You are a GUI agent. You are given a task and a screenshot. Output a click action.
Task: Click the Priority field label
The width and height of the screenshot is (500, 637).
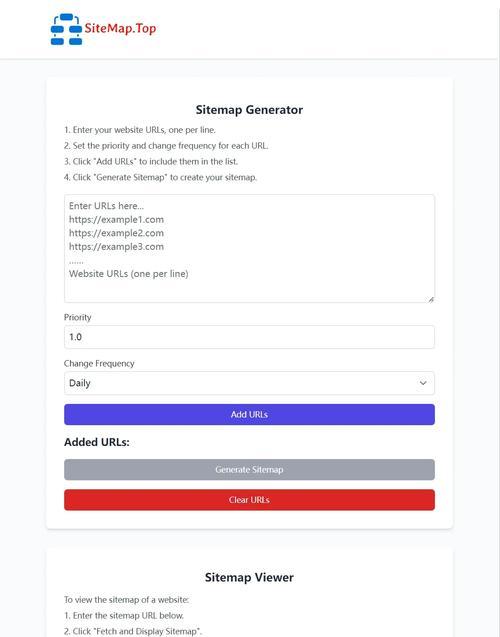point(78,317)
